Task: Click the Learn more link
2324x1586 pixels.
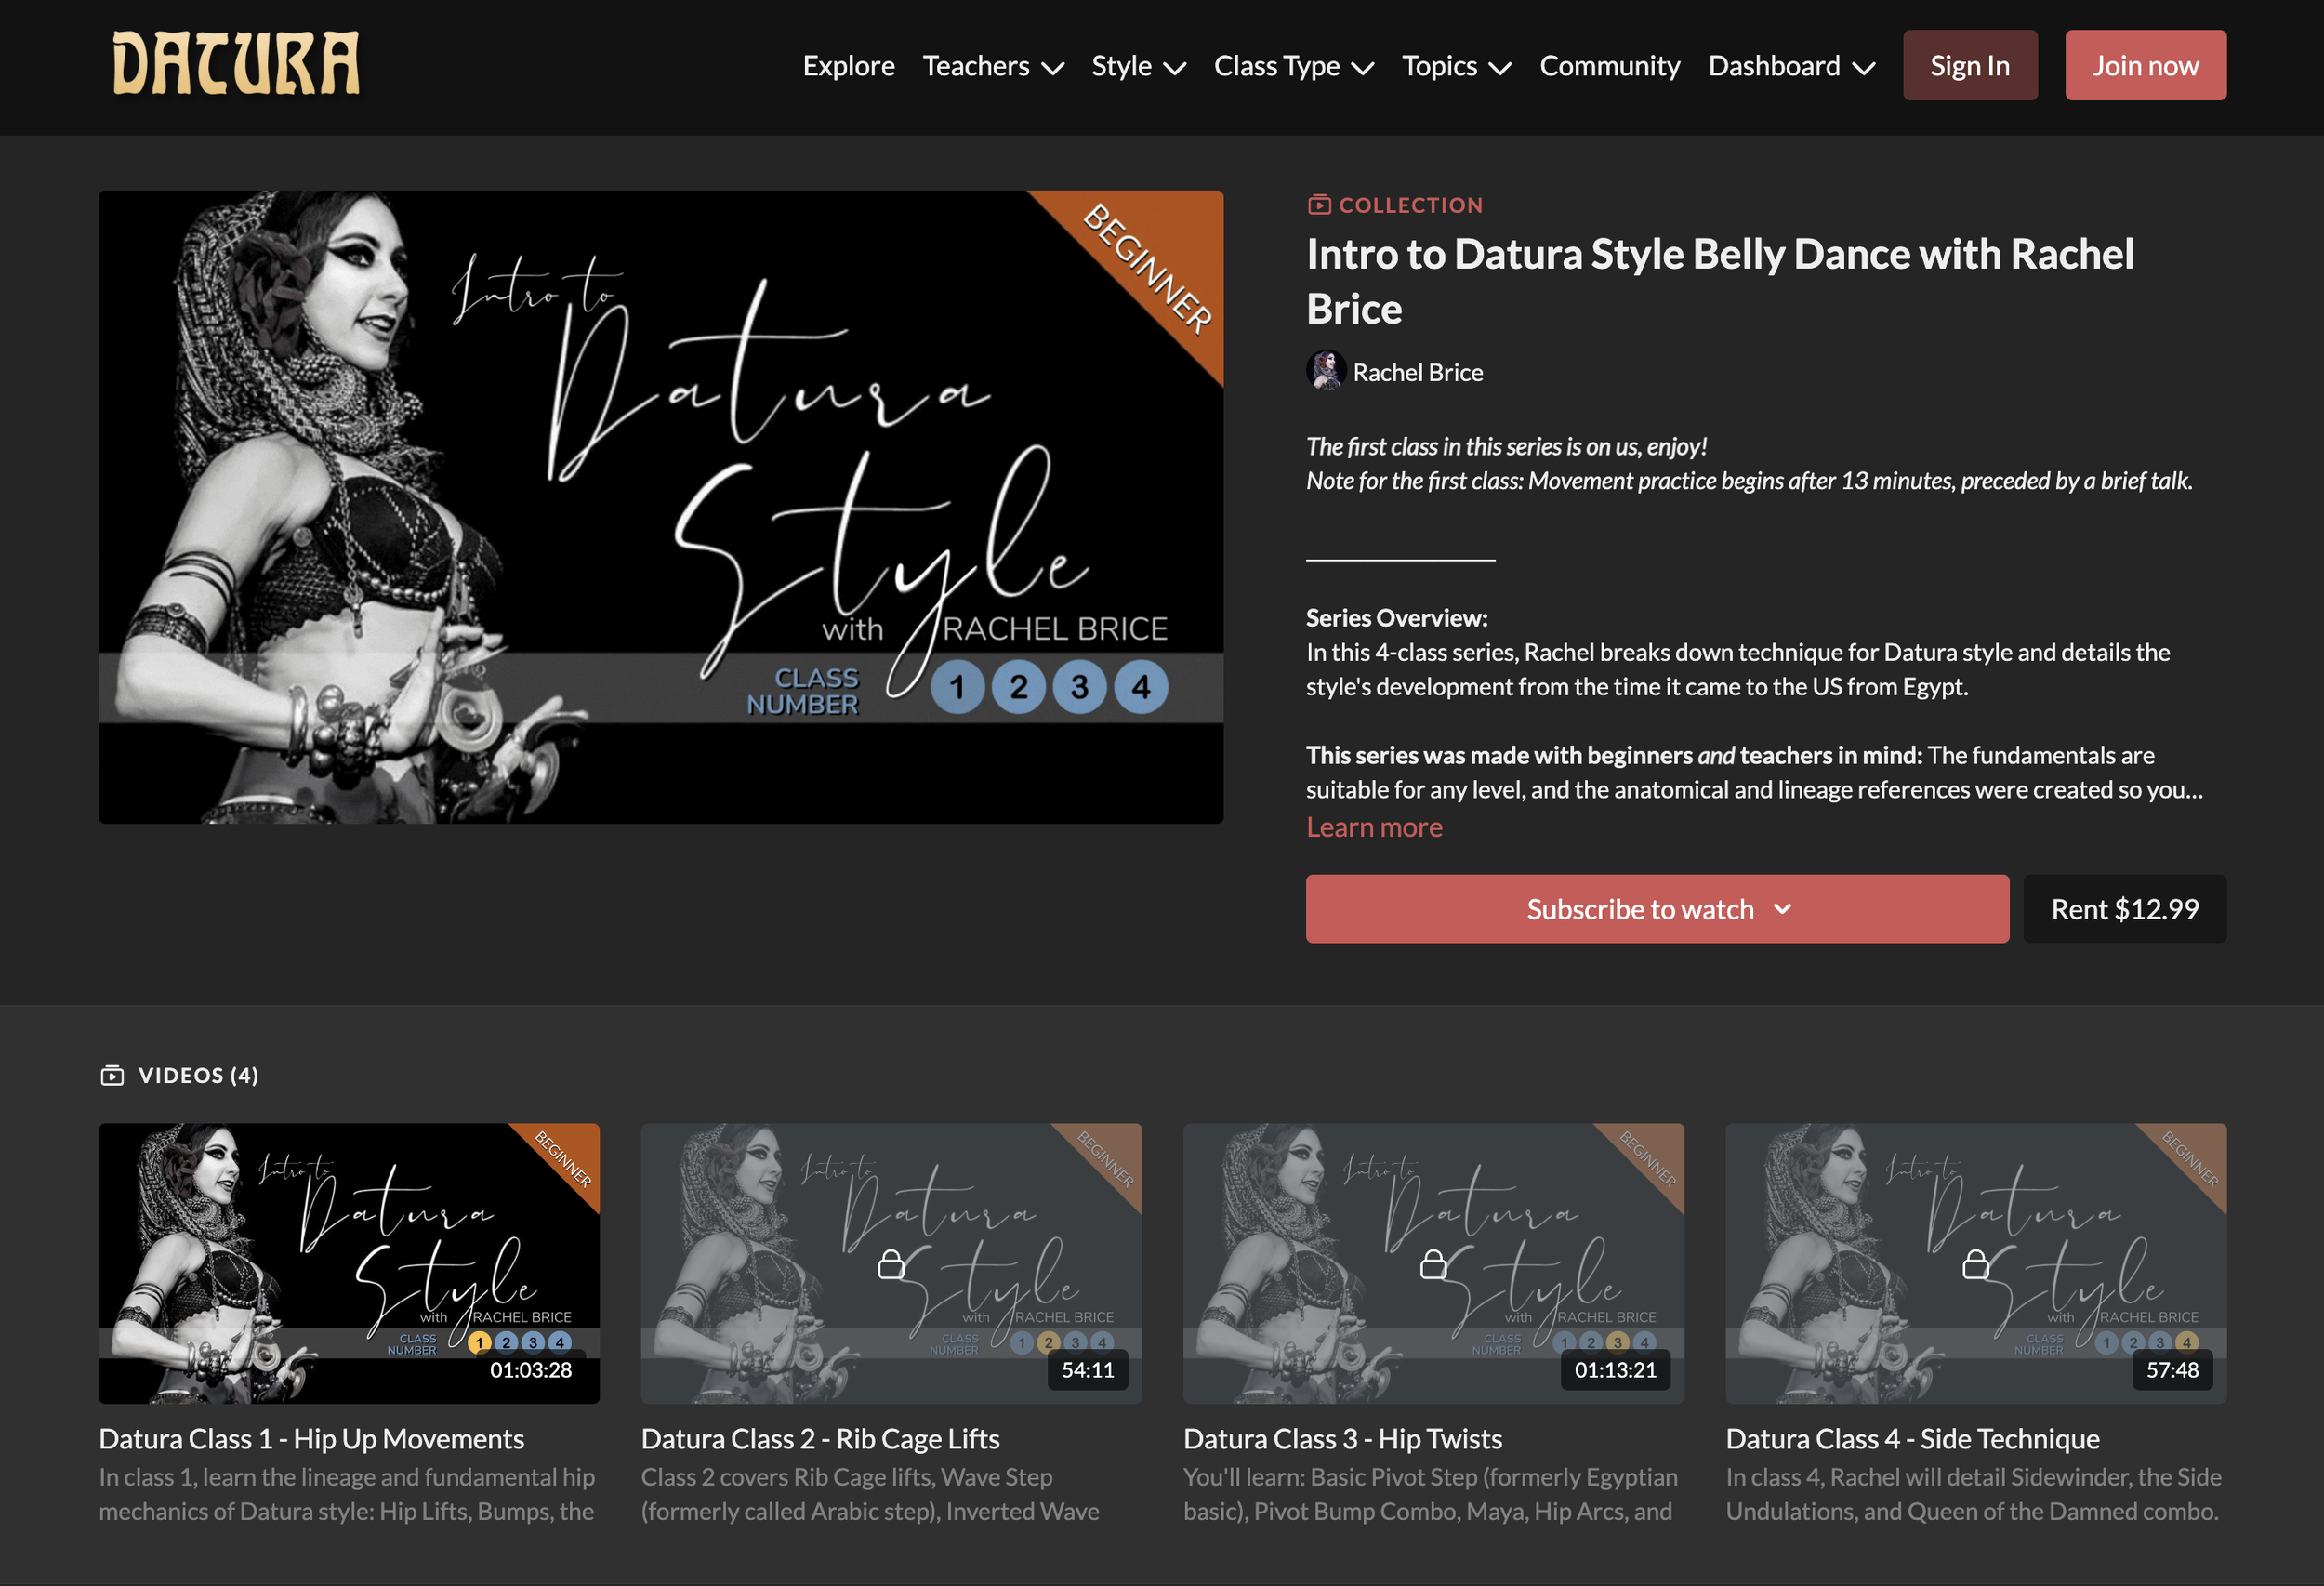Action: 1373,827
